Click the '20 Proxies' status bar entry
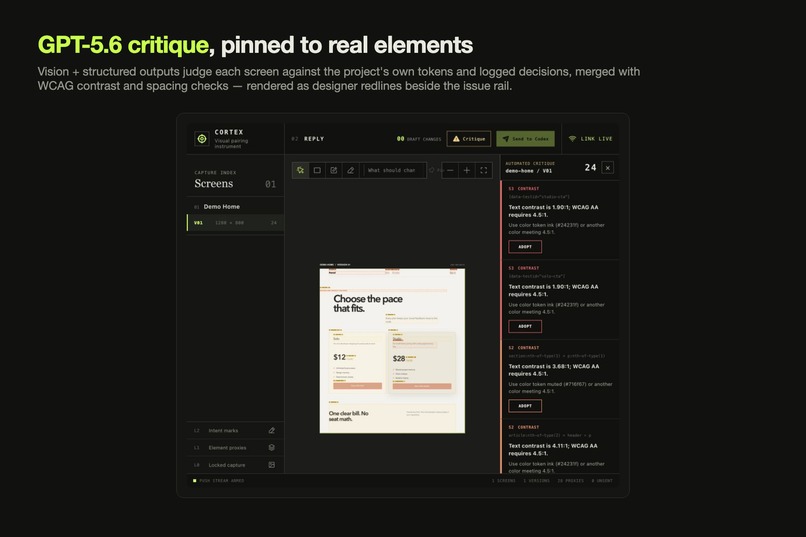Screen dimensions: 806x537 (x=571, y=481)
